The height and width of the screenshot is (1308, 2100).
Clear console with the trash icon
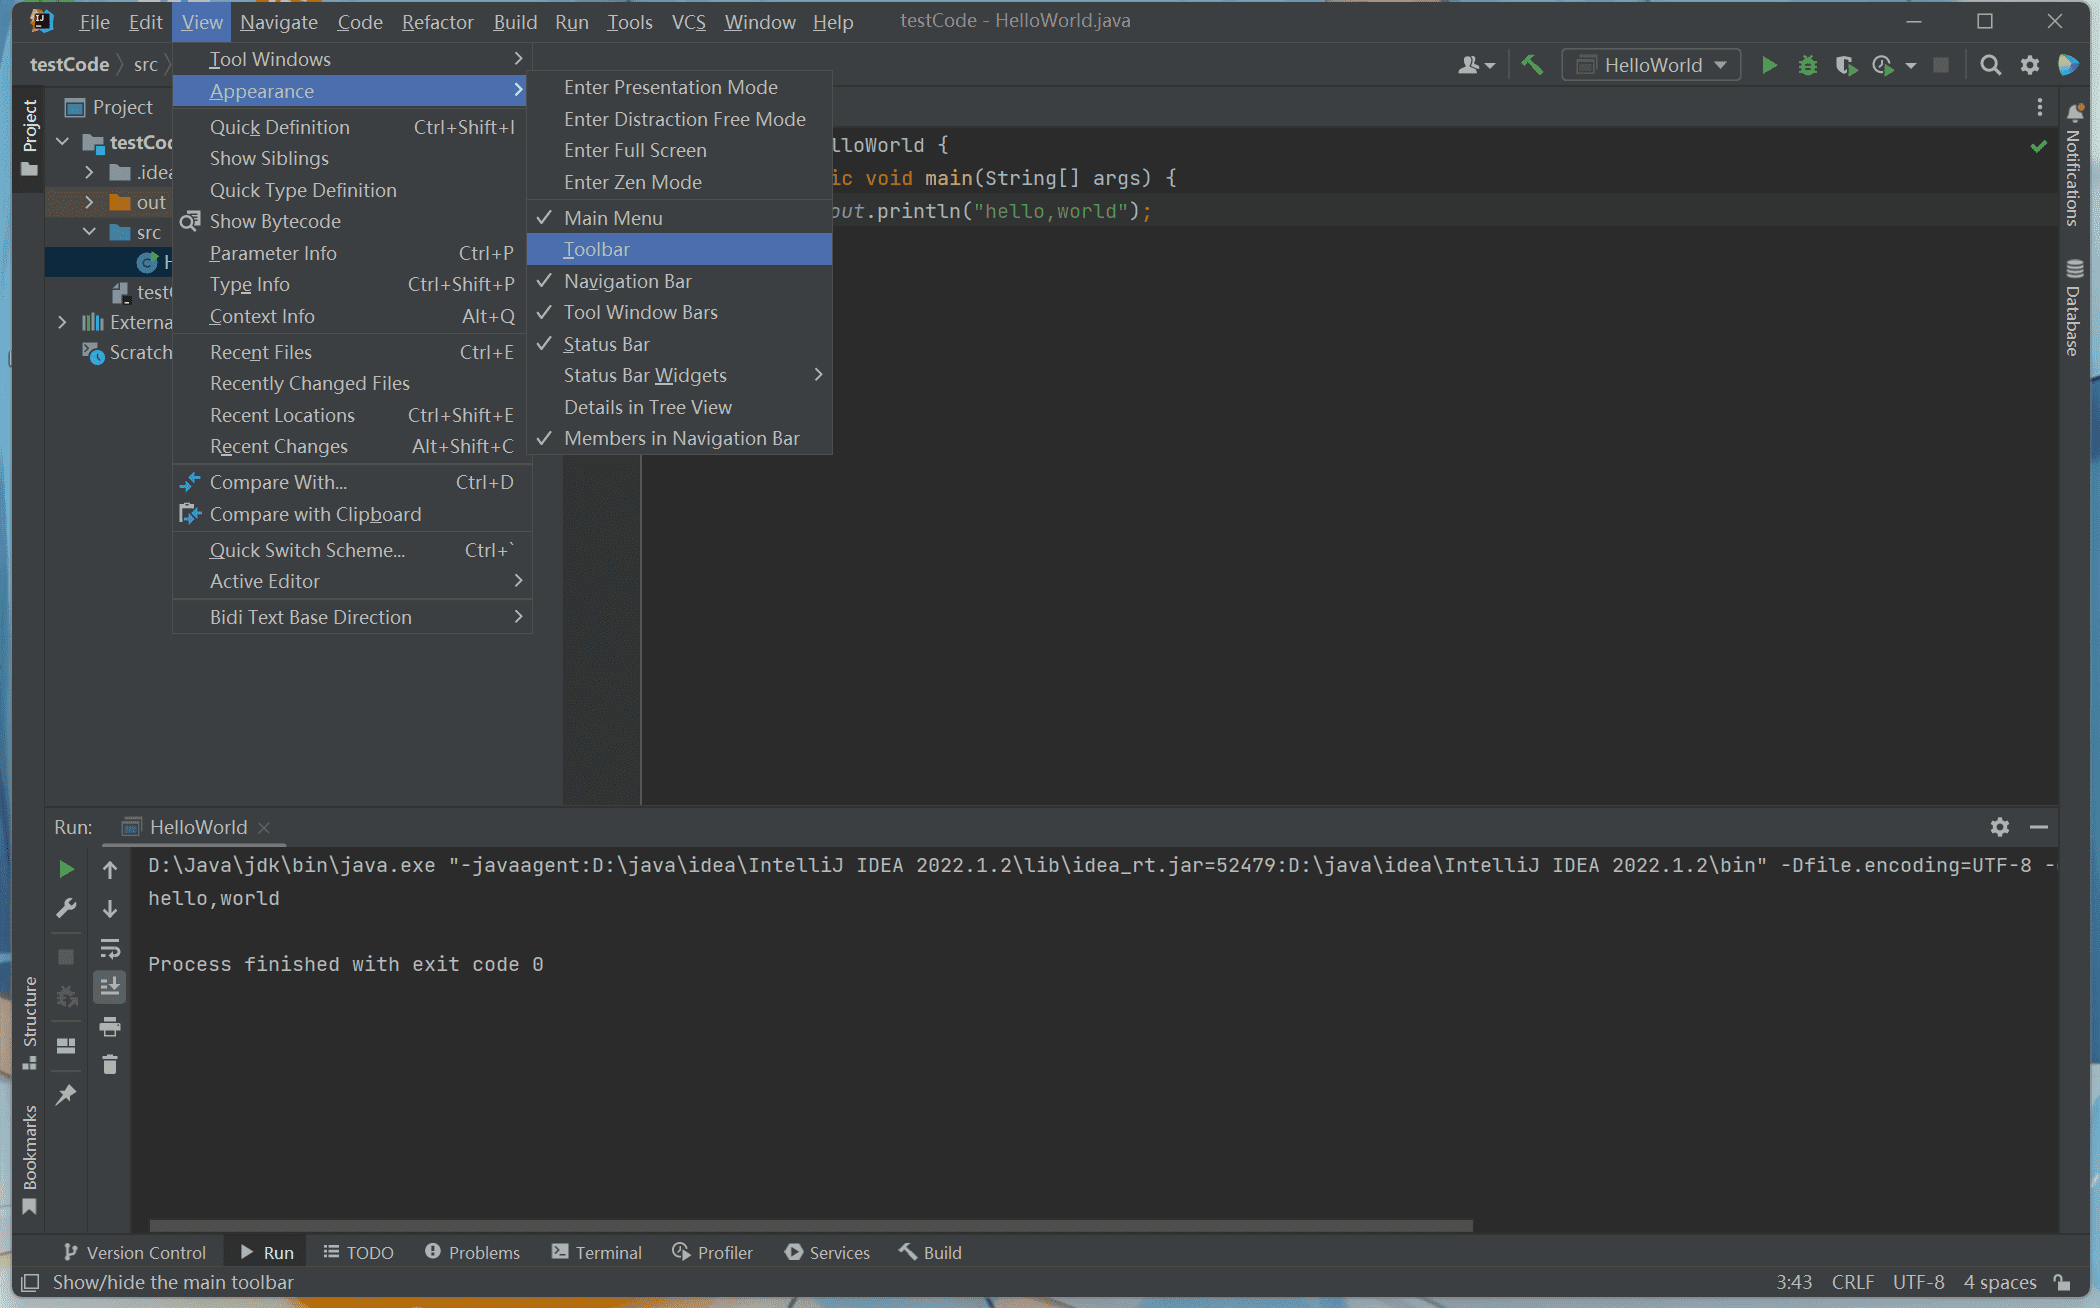pos(110,1065)
